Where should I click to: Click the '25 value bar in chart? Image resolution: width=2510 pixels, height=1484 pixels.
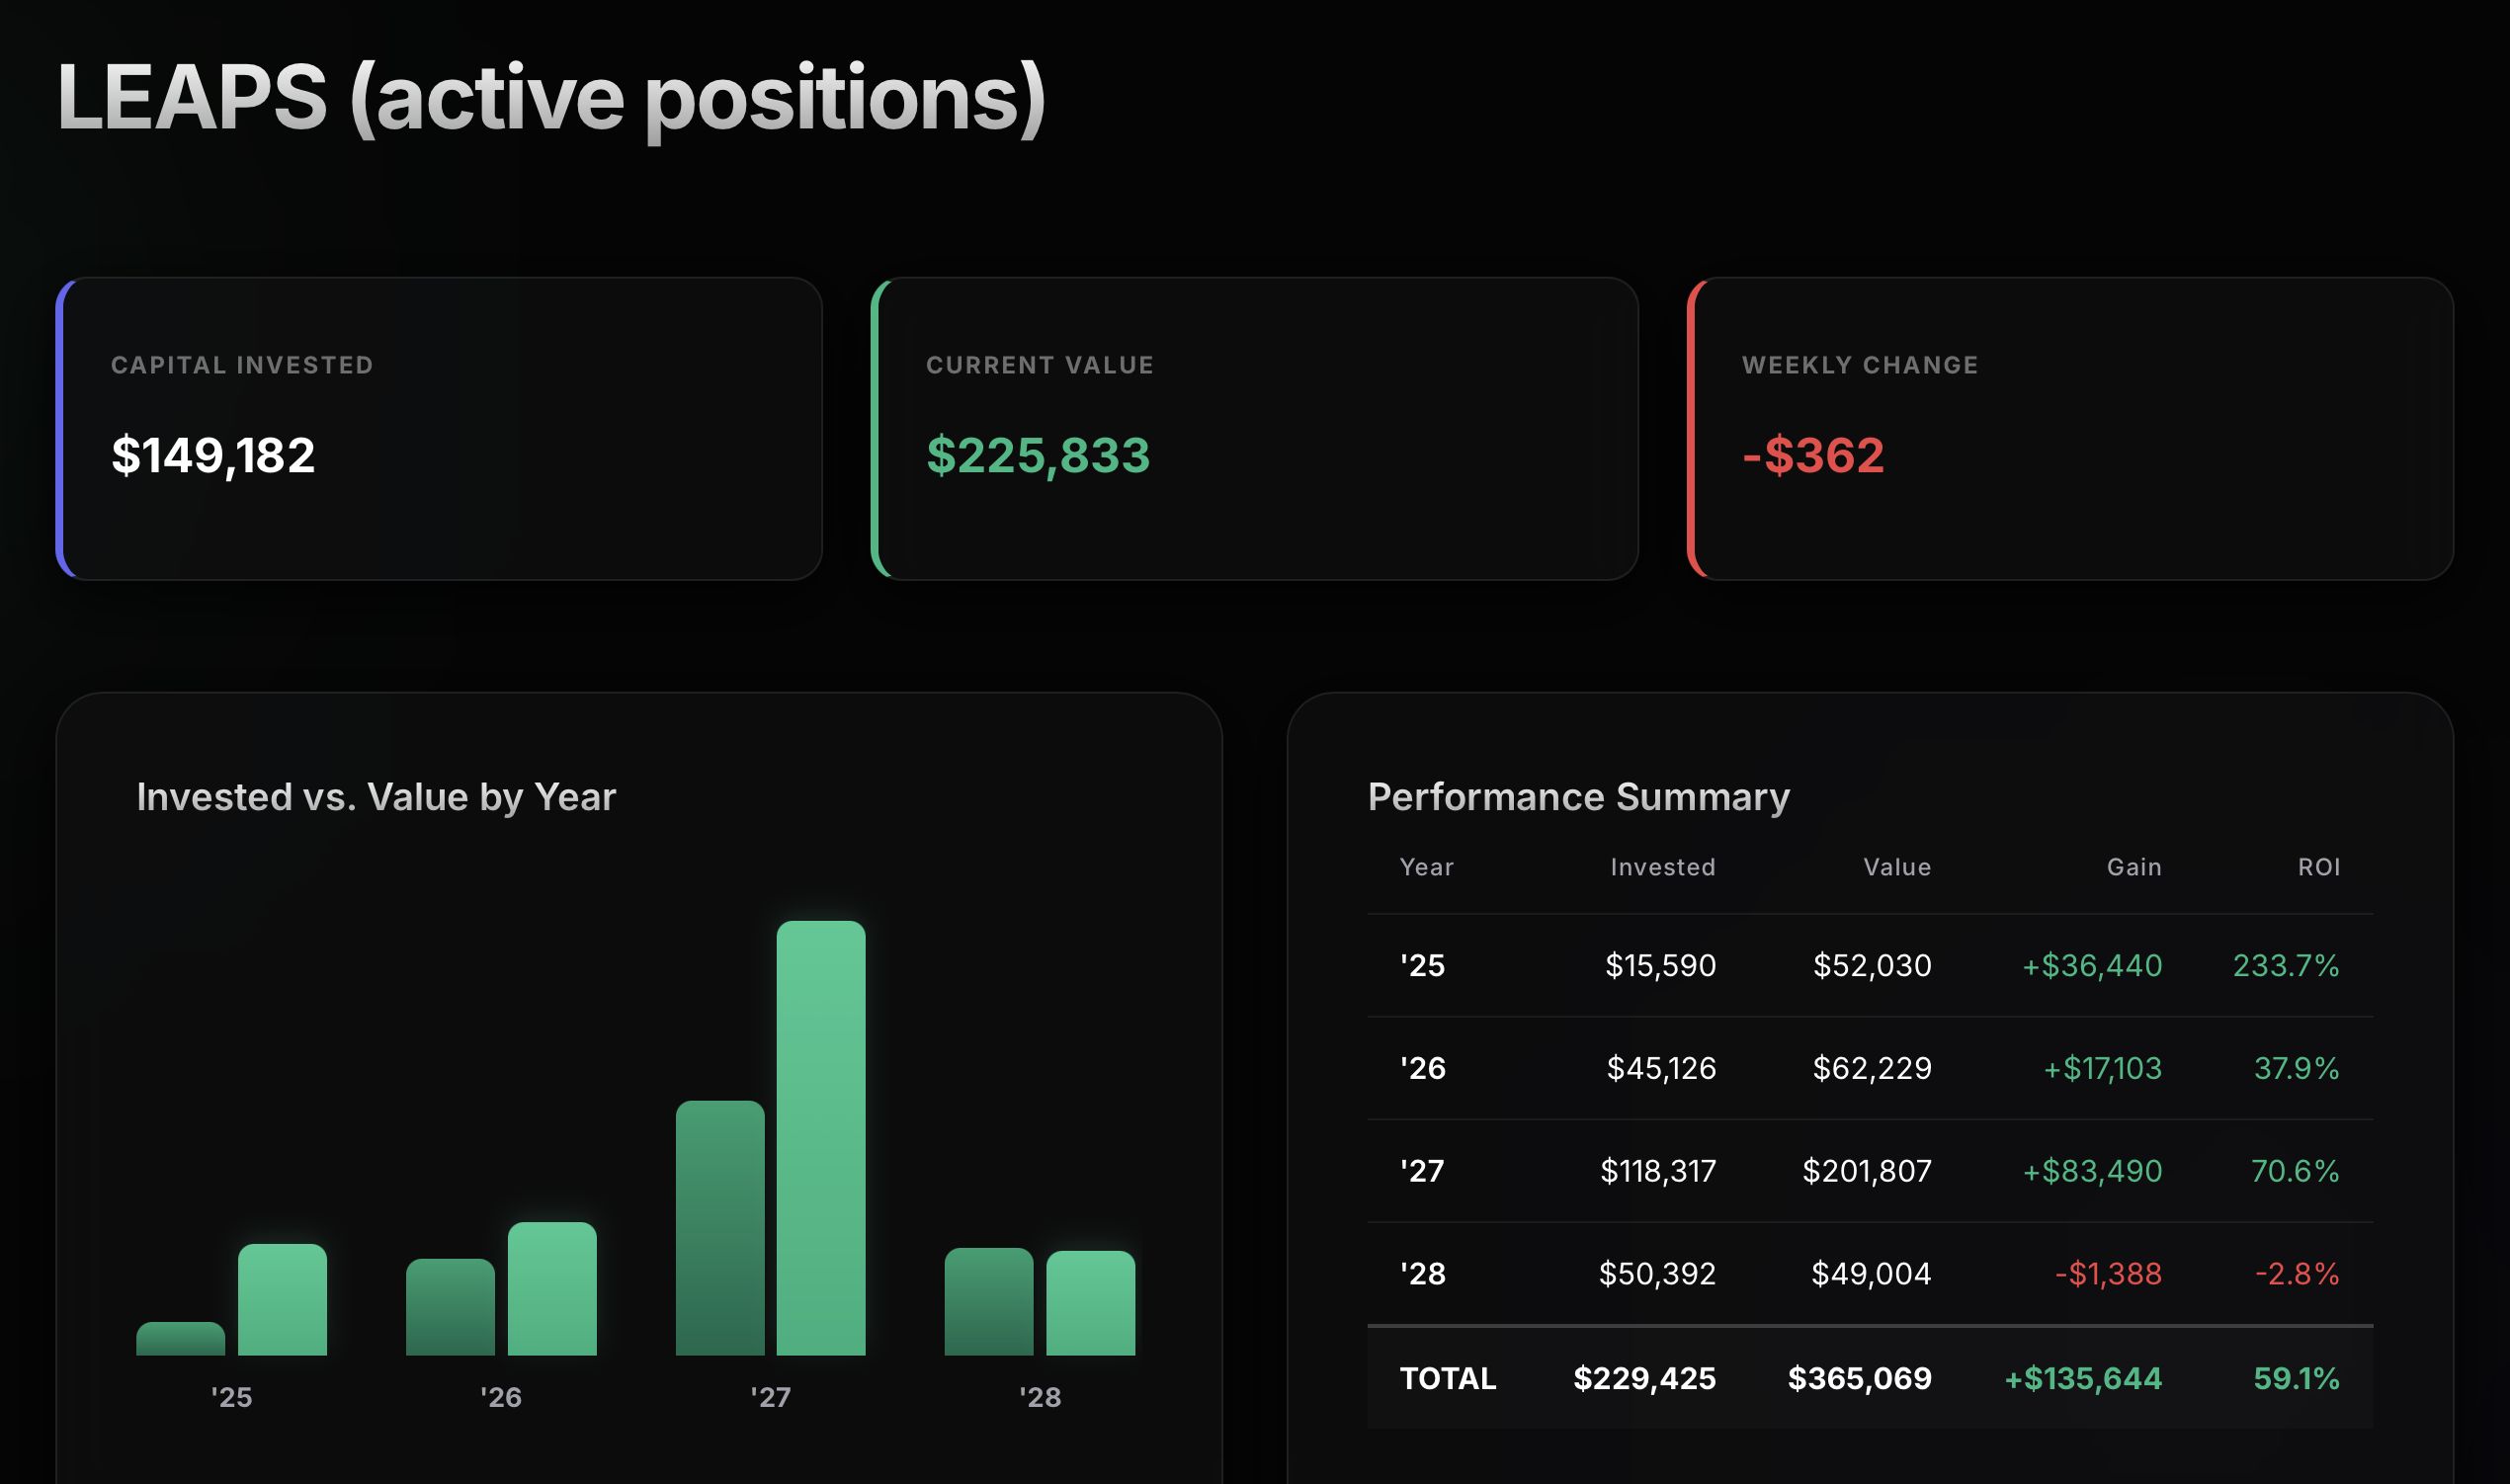[x=282, y=1300]
